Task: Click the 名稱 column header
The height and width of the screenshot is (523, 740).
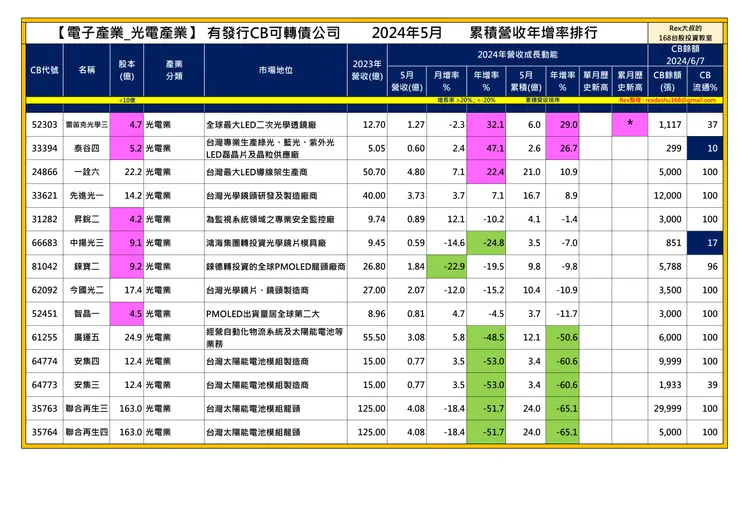Action: click(x=86, y=70)
